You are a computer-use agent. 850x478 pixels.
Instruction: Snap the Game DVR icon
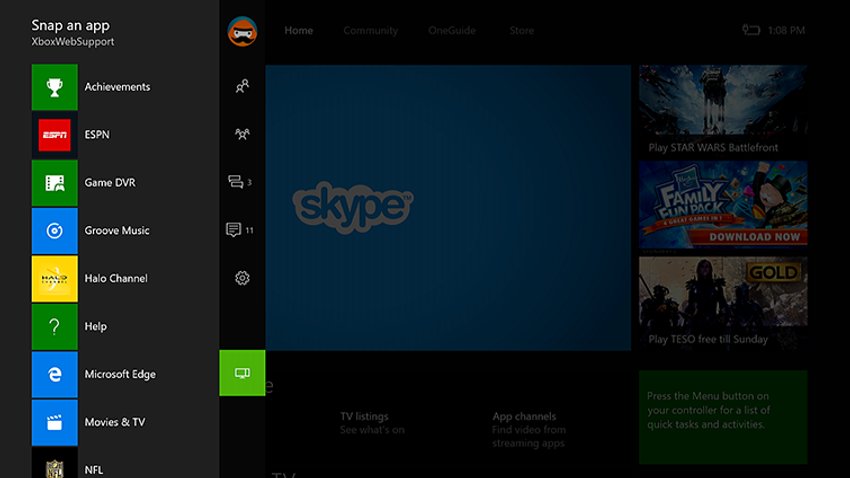click(x=54, y=183)
